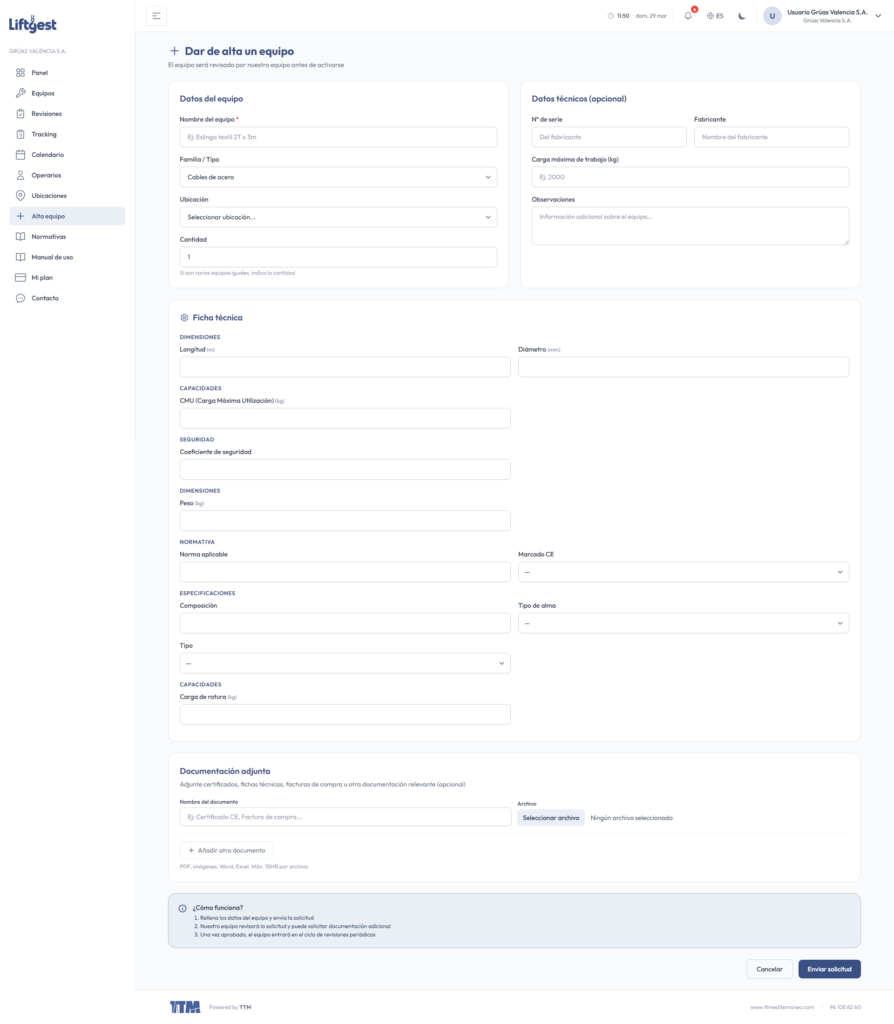The height and width of the screenshot is (1024, 894).
Task: Click the Ubicaciones pin icon
Action: [x=20, y=196]
